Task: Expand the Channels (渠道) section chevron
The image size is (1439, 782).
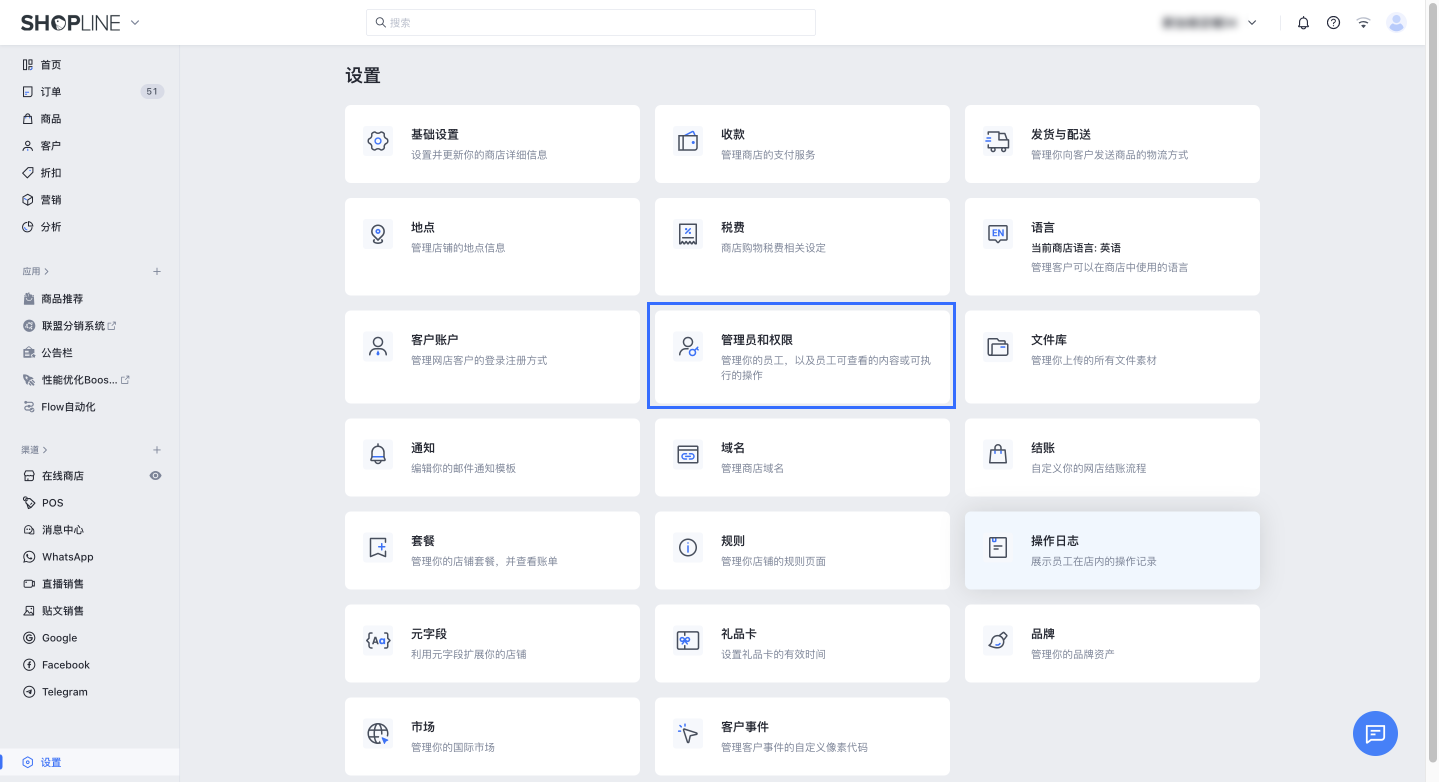Action: coord(45,450)
